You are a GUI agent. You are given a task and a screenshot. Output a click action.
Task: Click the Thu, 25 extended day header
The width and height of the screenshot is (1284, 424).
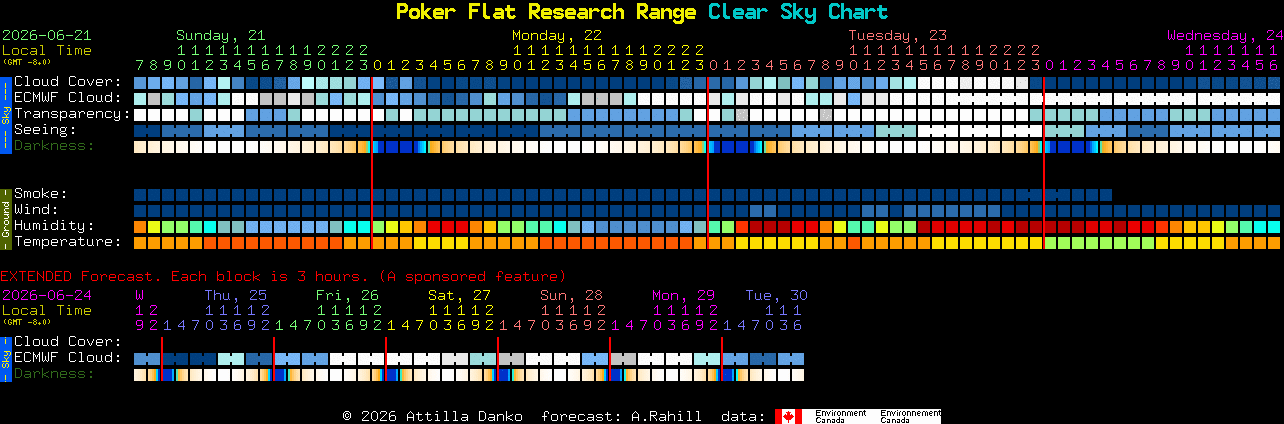click(236, 295)
